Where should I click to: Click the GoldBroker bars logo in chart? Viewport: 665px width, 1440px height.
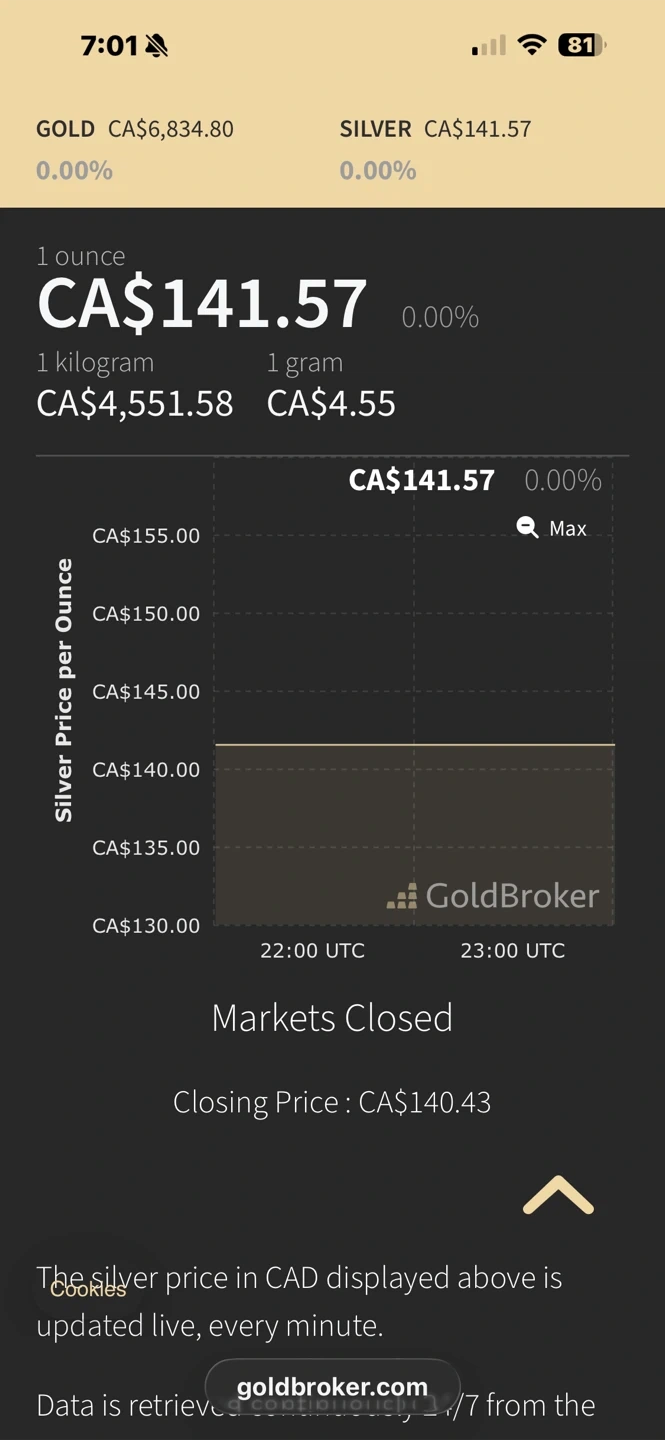point(402,896)
